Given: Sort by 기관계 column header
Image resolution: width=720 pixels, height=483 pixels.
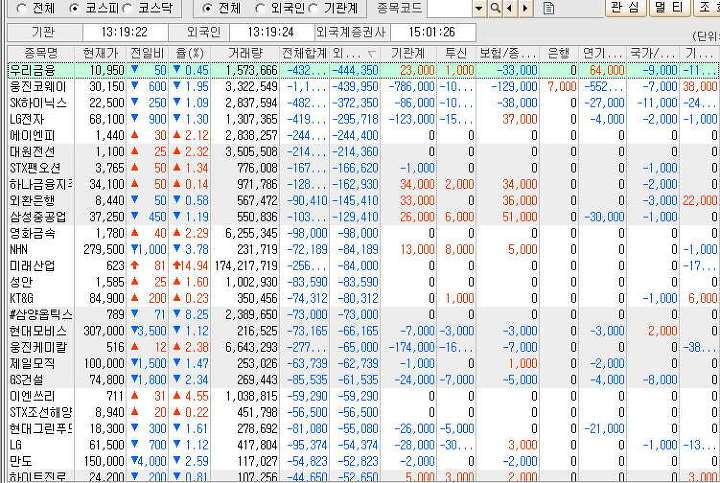Looking at the screenshot, I should click(x=408, y=53).
